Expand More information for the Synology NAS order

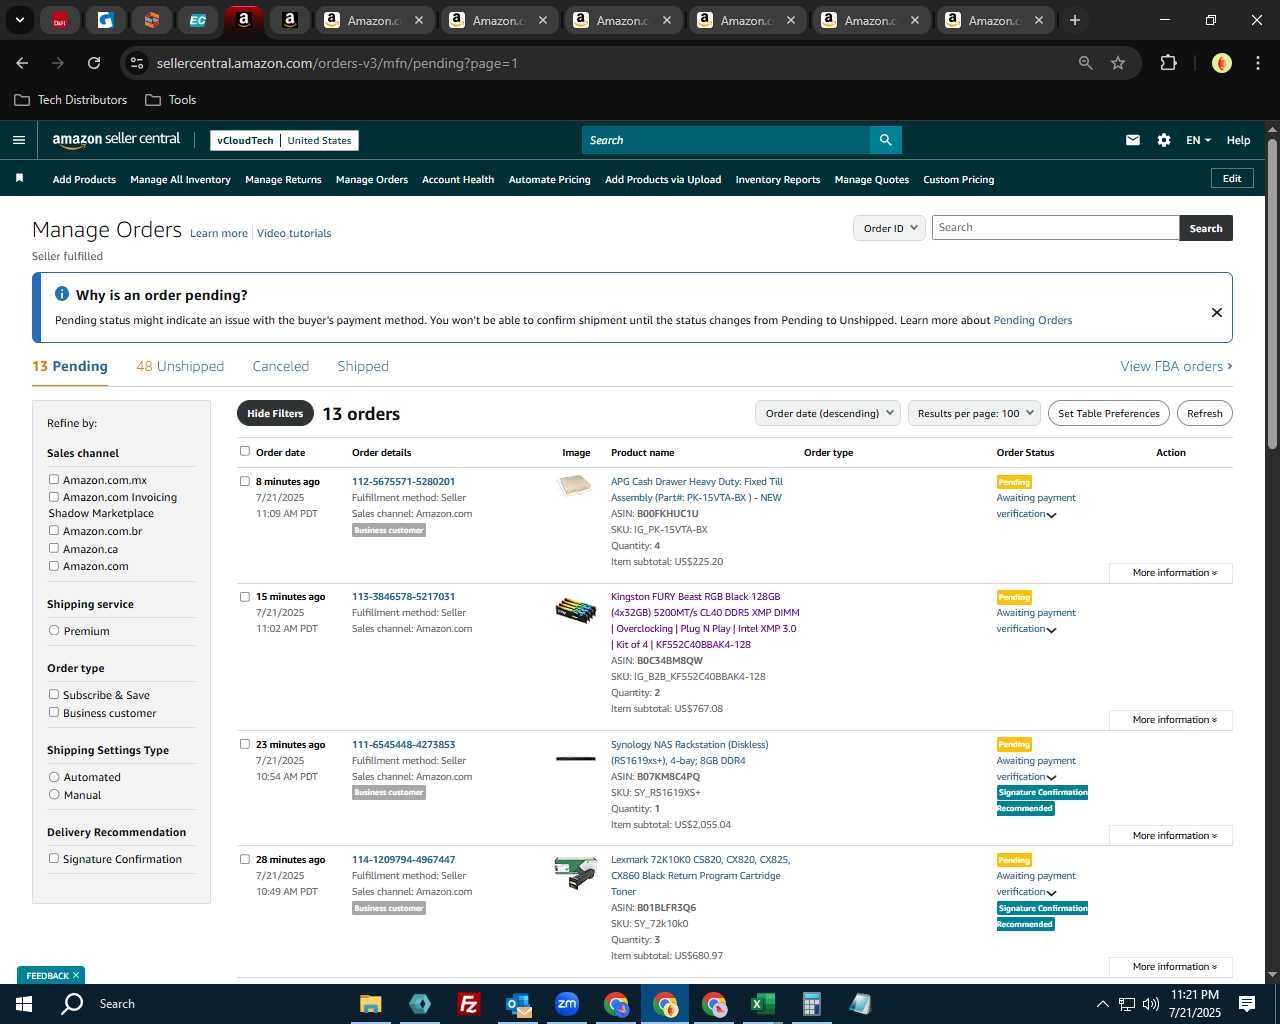[1171, 836]
